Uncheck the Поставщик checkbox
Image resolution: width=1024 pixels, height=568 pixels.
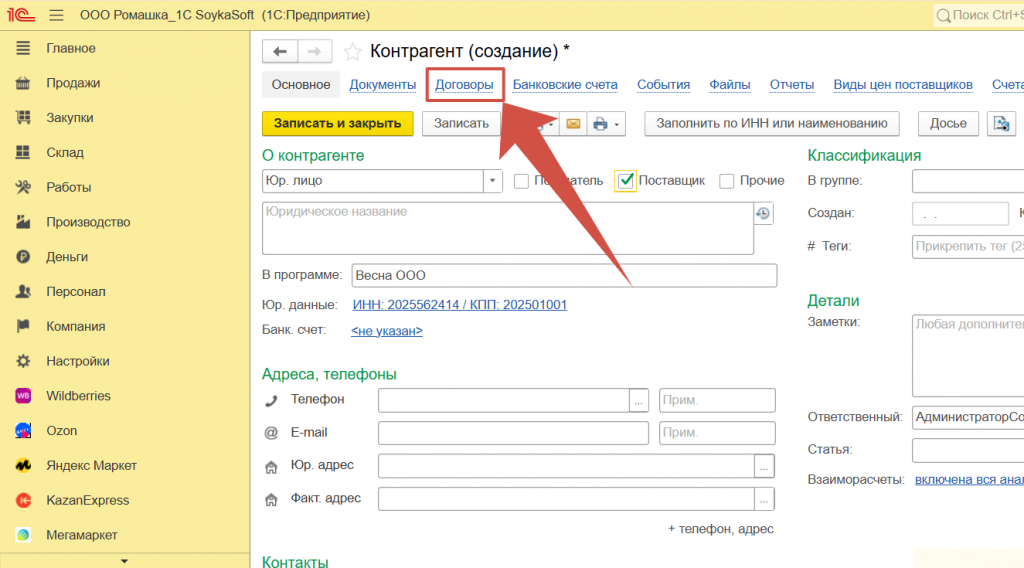(x=627, y=181)
